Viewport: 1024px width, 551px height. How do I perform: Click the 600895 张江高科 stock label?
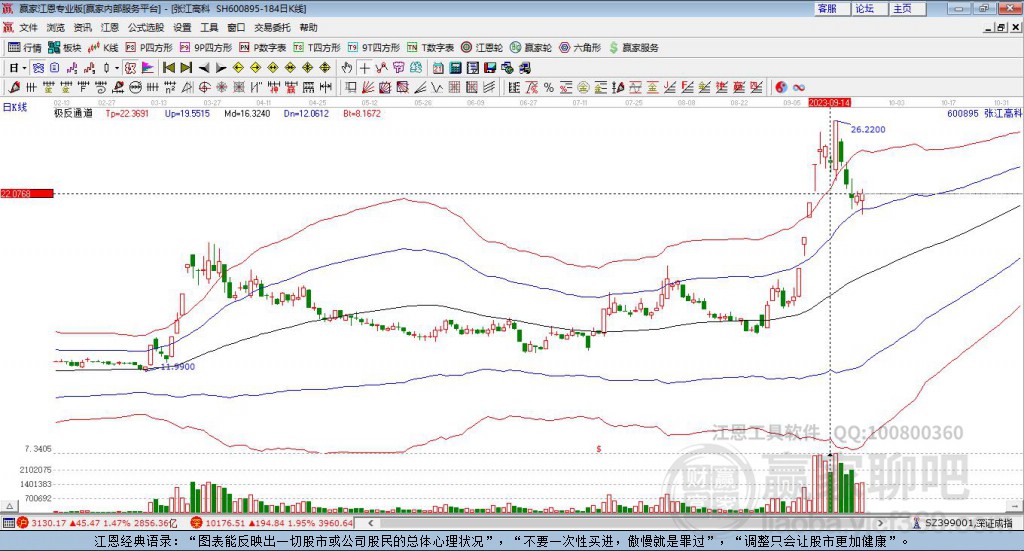[x=984, y=114]
